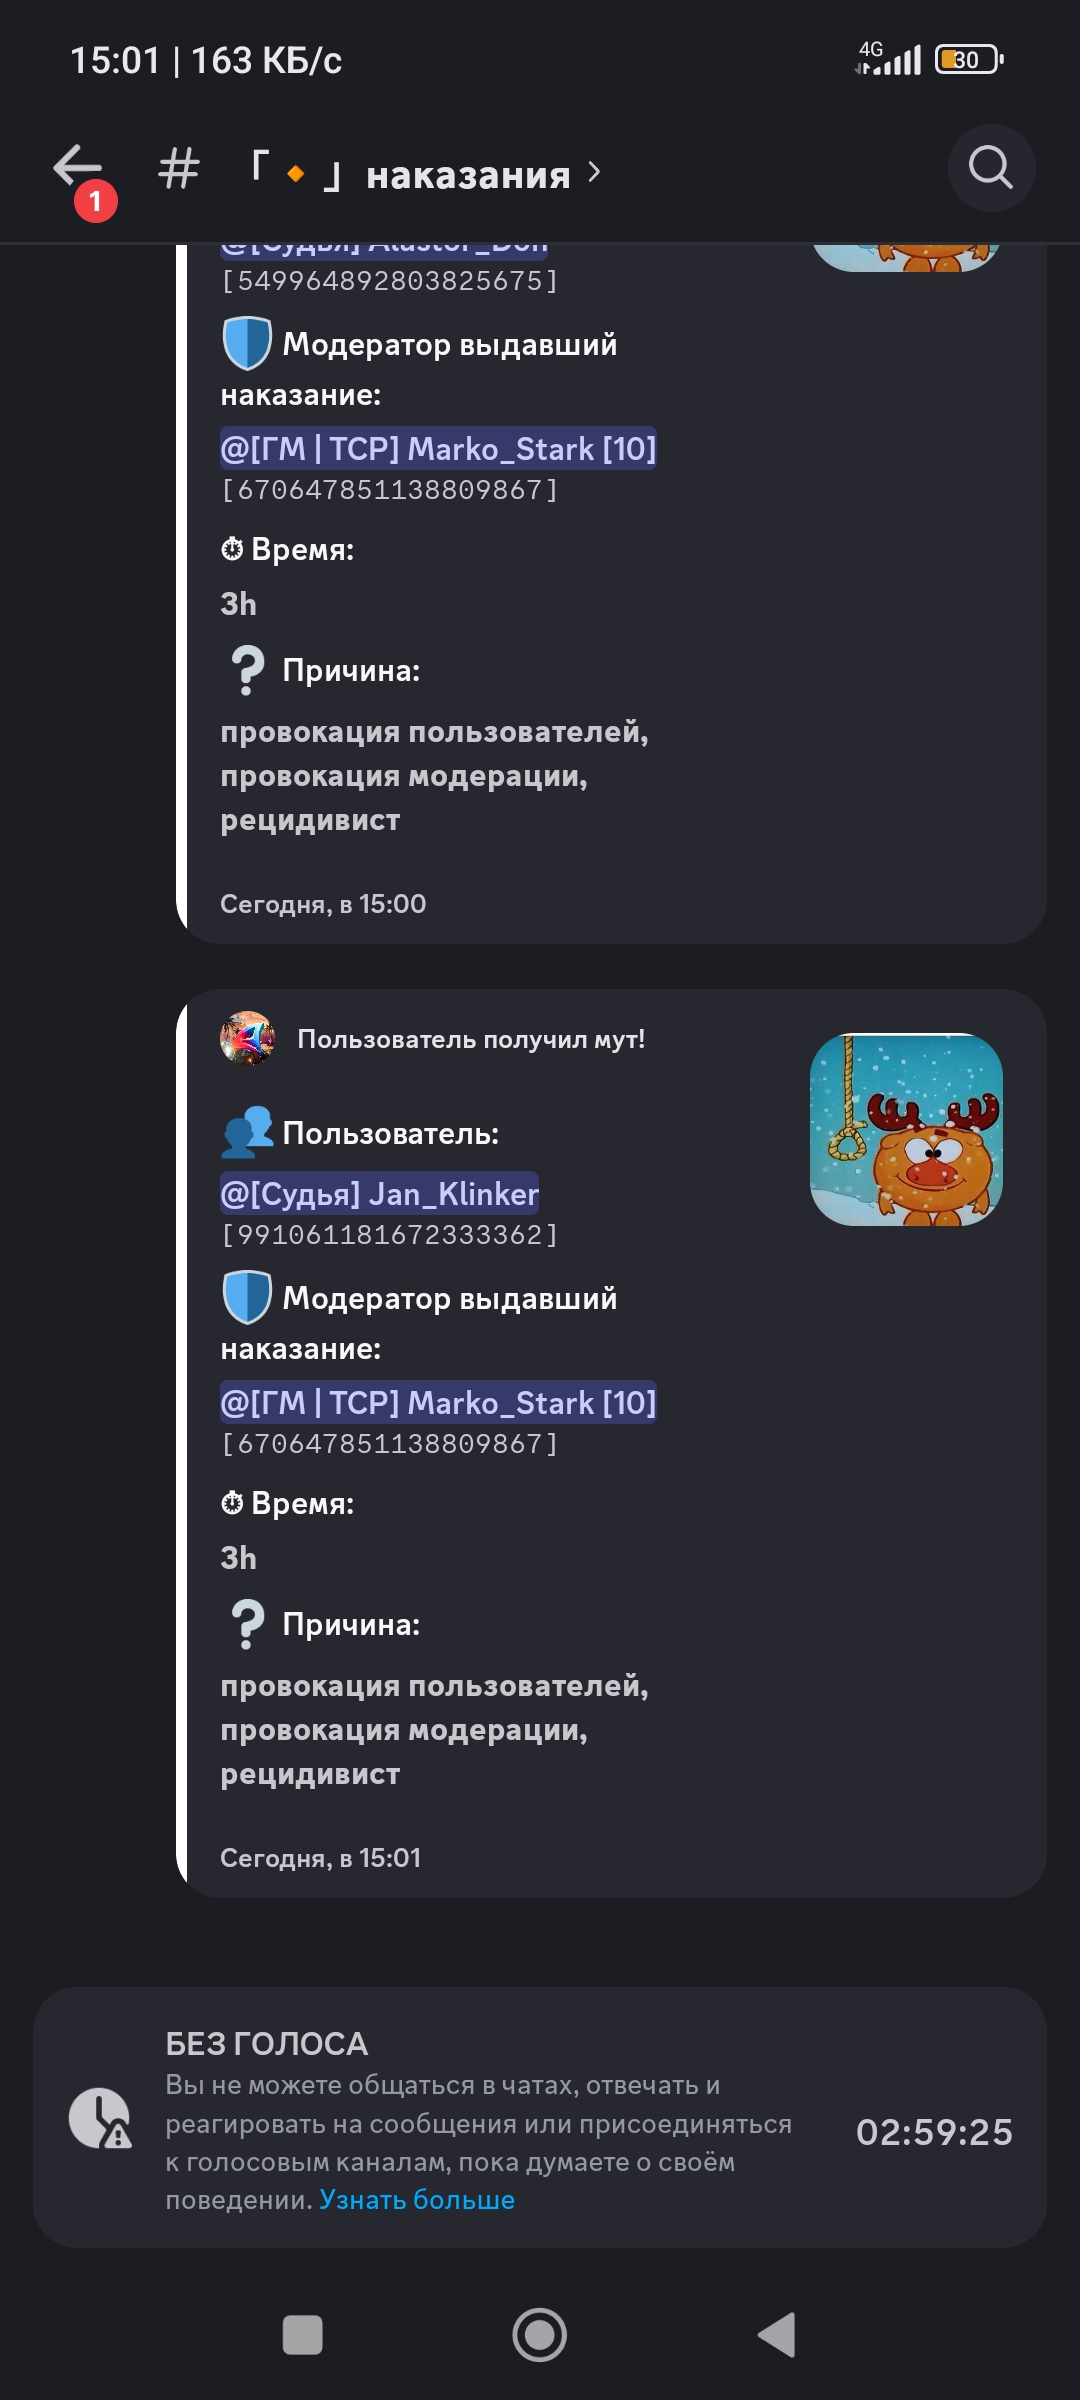Open the наказания channel details chevron
Viewport: 1080px width, 2400px height.
click(594, 172)
